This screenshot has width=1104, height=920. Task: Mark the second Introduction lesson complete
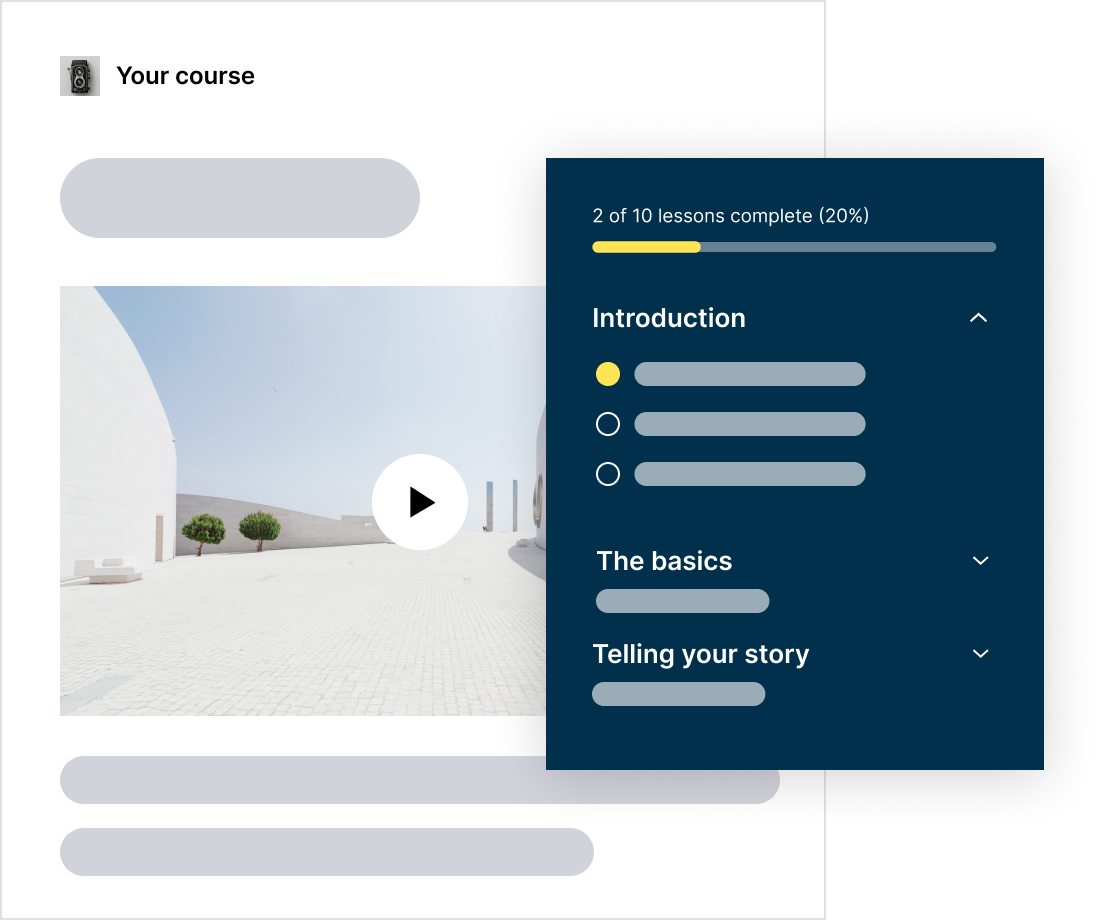(x=608, y=423)
